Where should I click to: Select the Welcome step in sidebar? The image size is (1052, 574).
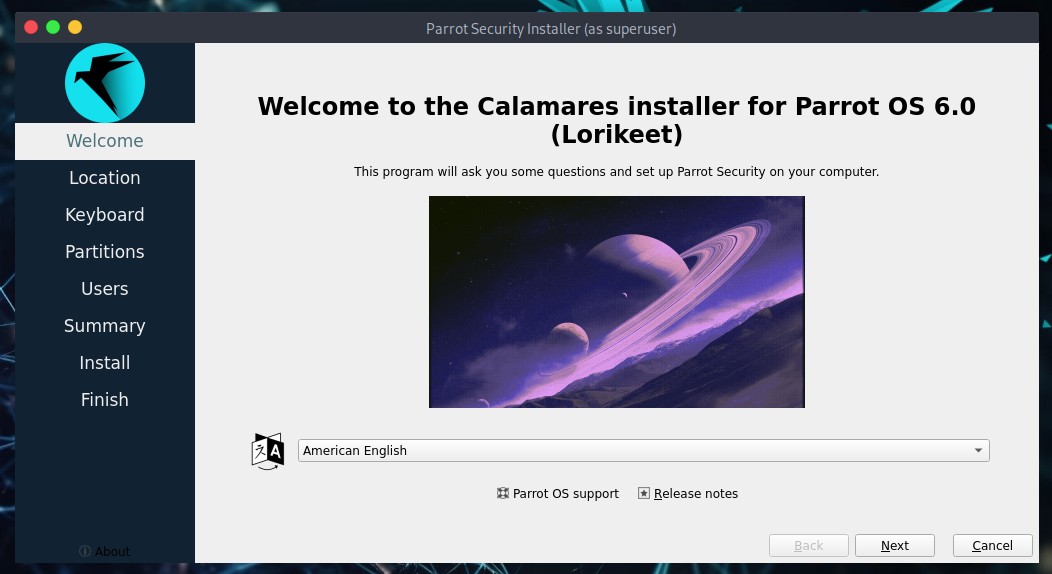click(105, 141)
